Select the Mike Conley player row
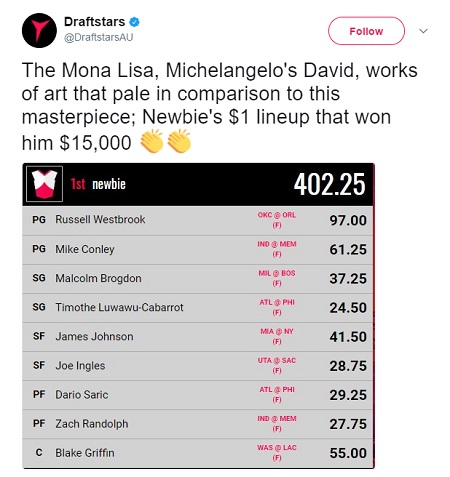Viewport: 450px width, 477px height. pyautogui.click(x=198, y=250)
